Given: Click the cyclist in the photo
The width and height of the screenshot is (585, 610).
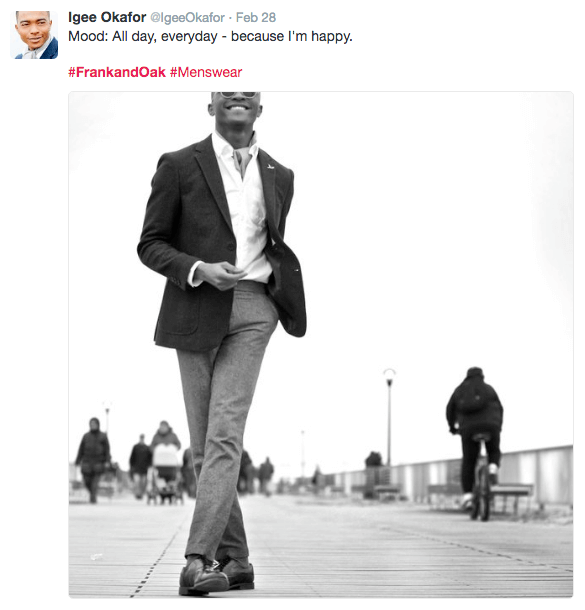Looking at the screenshot, I should [475, 442].
